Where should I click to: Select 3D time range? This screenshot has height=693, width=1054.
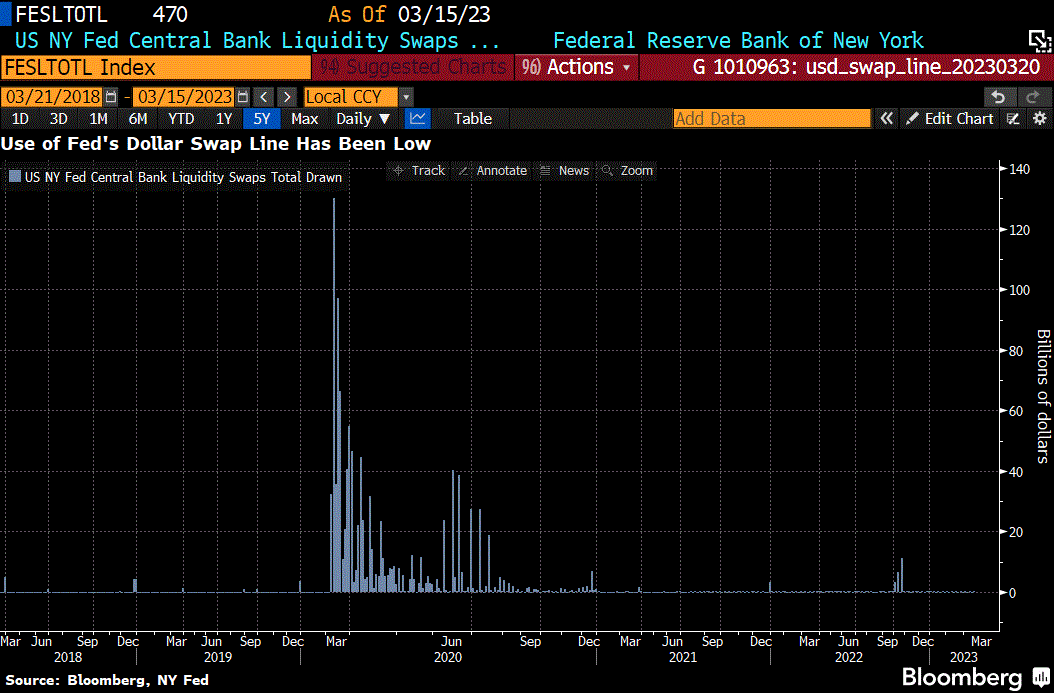[58, 118]
